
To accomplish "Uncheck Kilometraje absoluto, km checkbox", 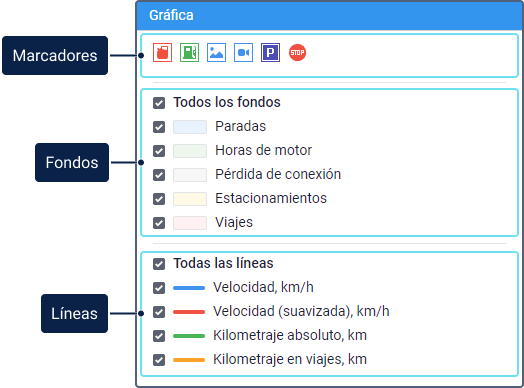I will [159, 336].
